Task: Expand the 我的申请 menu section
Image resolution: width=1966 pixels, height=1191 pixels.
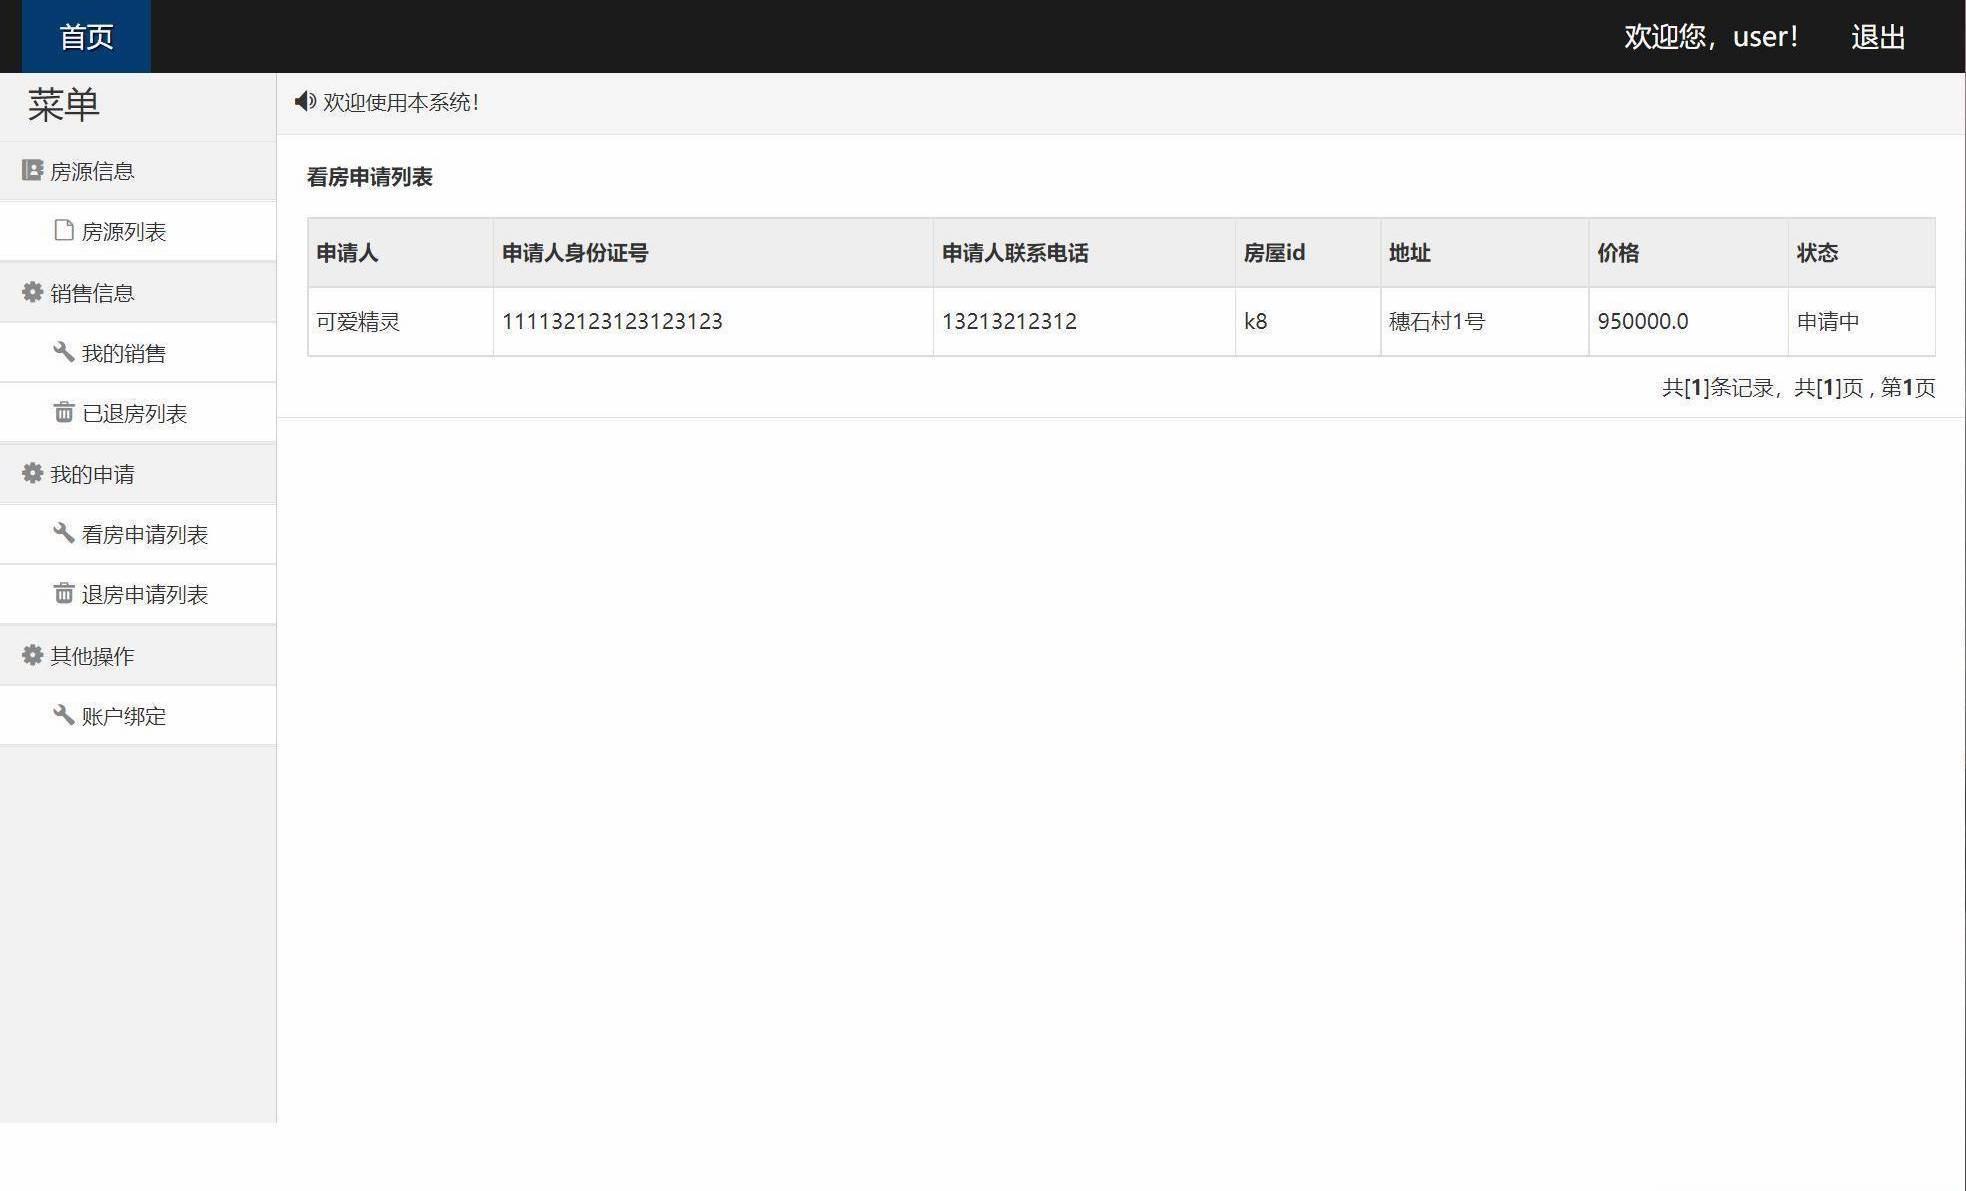Action: tap(138, 474)
